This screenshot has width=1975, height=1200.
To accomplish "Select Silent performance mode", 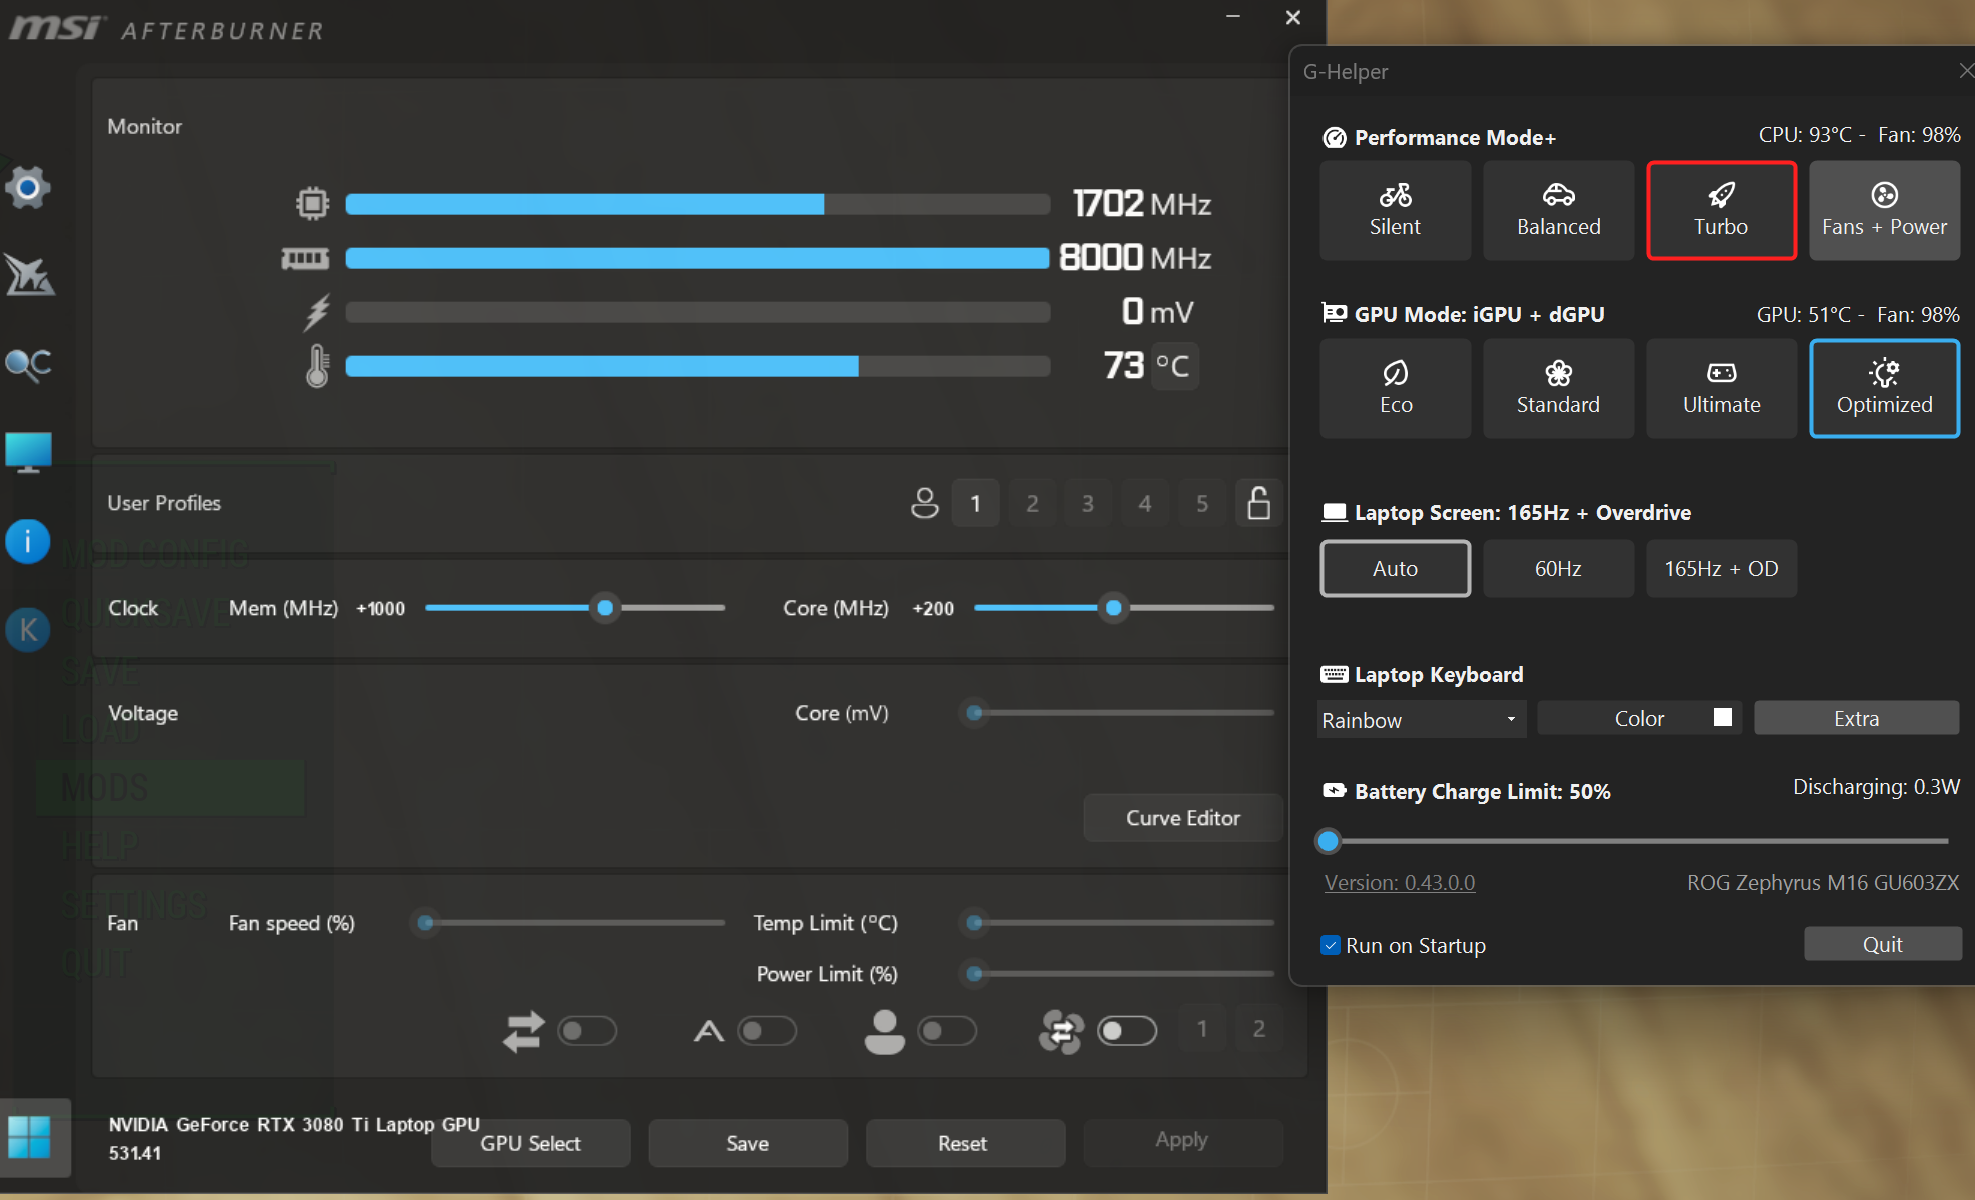I will (1395, 210).
